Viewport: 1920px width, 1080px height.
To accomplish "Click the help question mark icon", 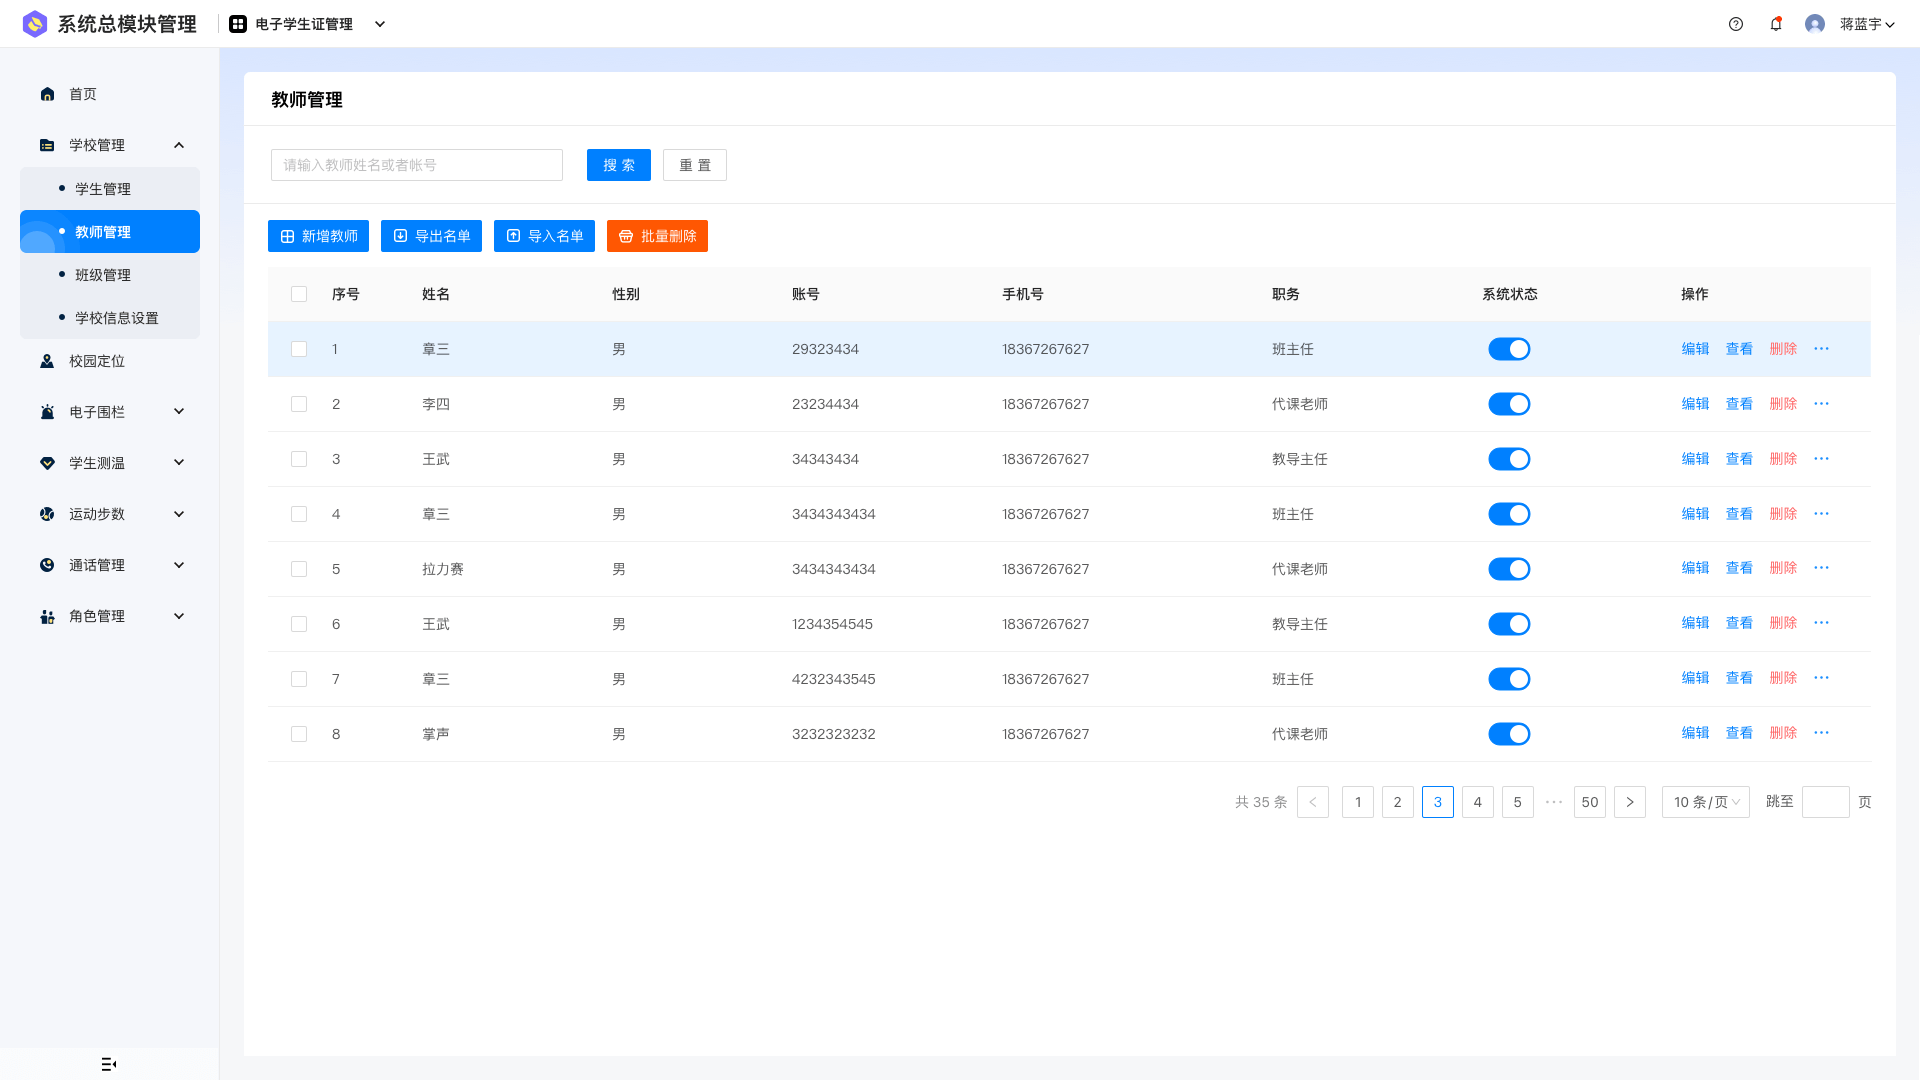I will coord(1736,24).
